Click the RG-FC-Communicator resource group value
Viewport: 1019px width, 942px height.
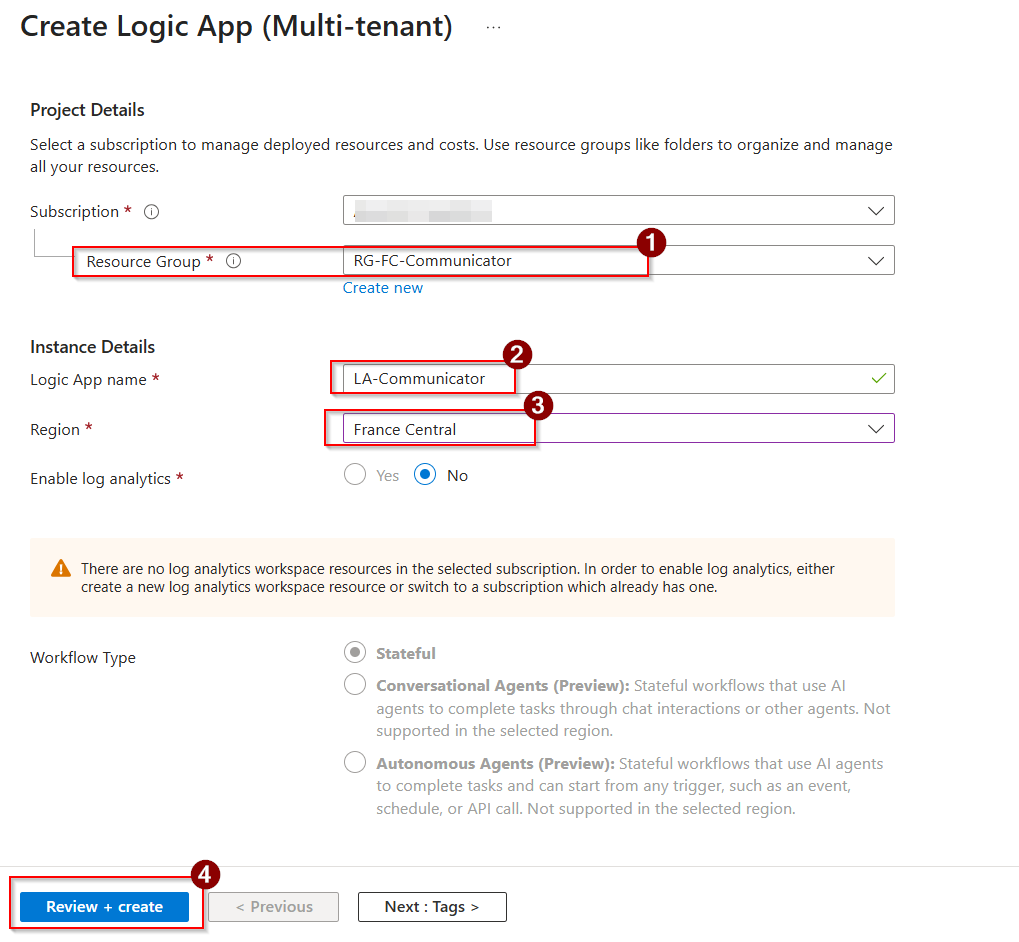tap(433, 261)
